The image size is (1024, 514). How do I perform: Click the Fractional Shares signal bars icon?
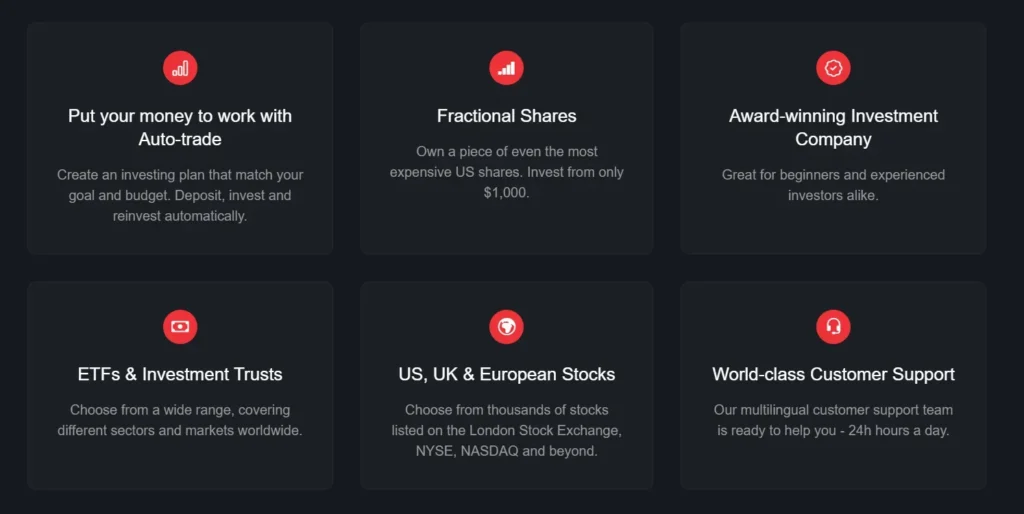pyautogui.click(x=506, y=68)
